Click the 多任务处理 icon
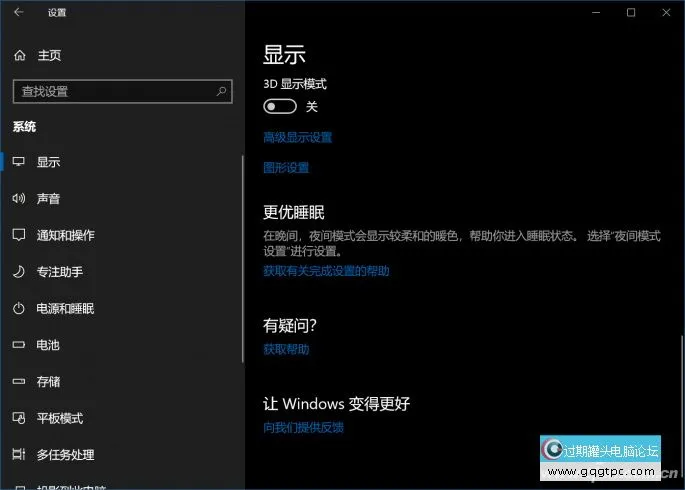 click(x=19, y=454)
